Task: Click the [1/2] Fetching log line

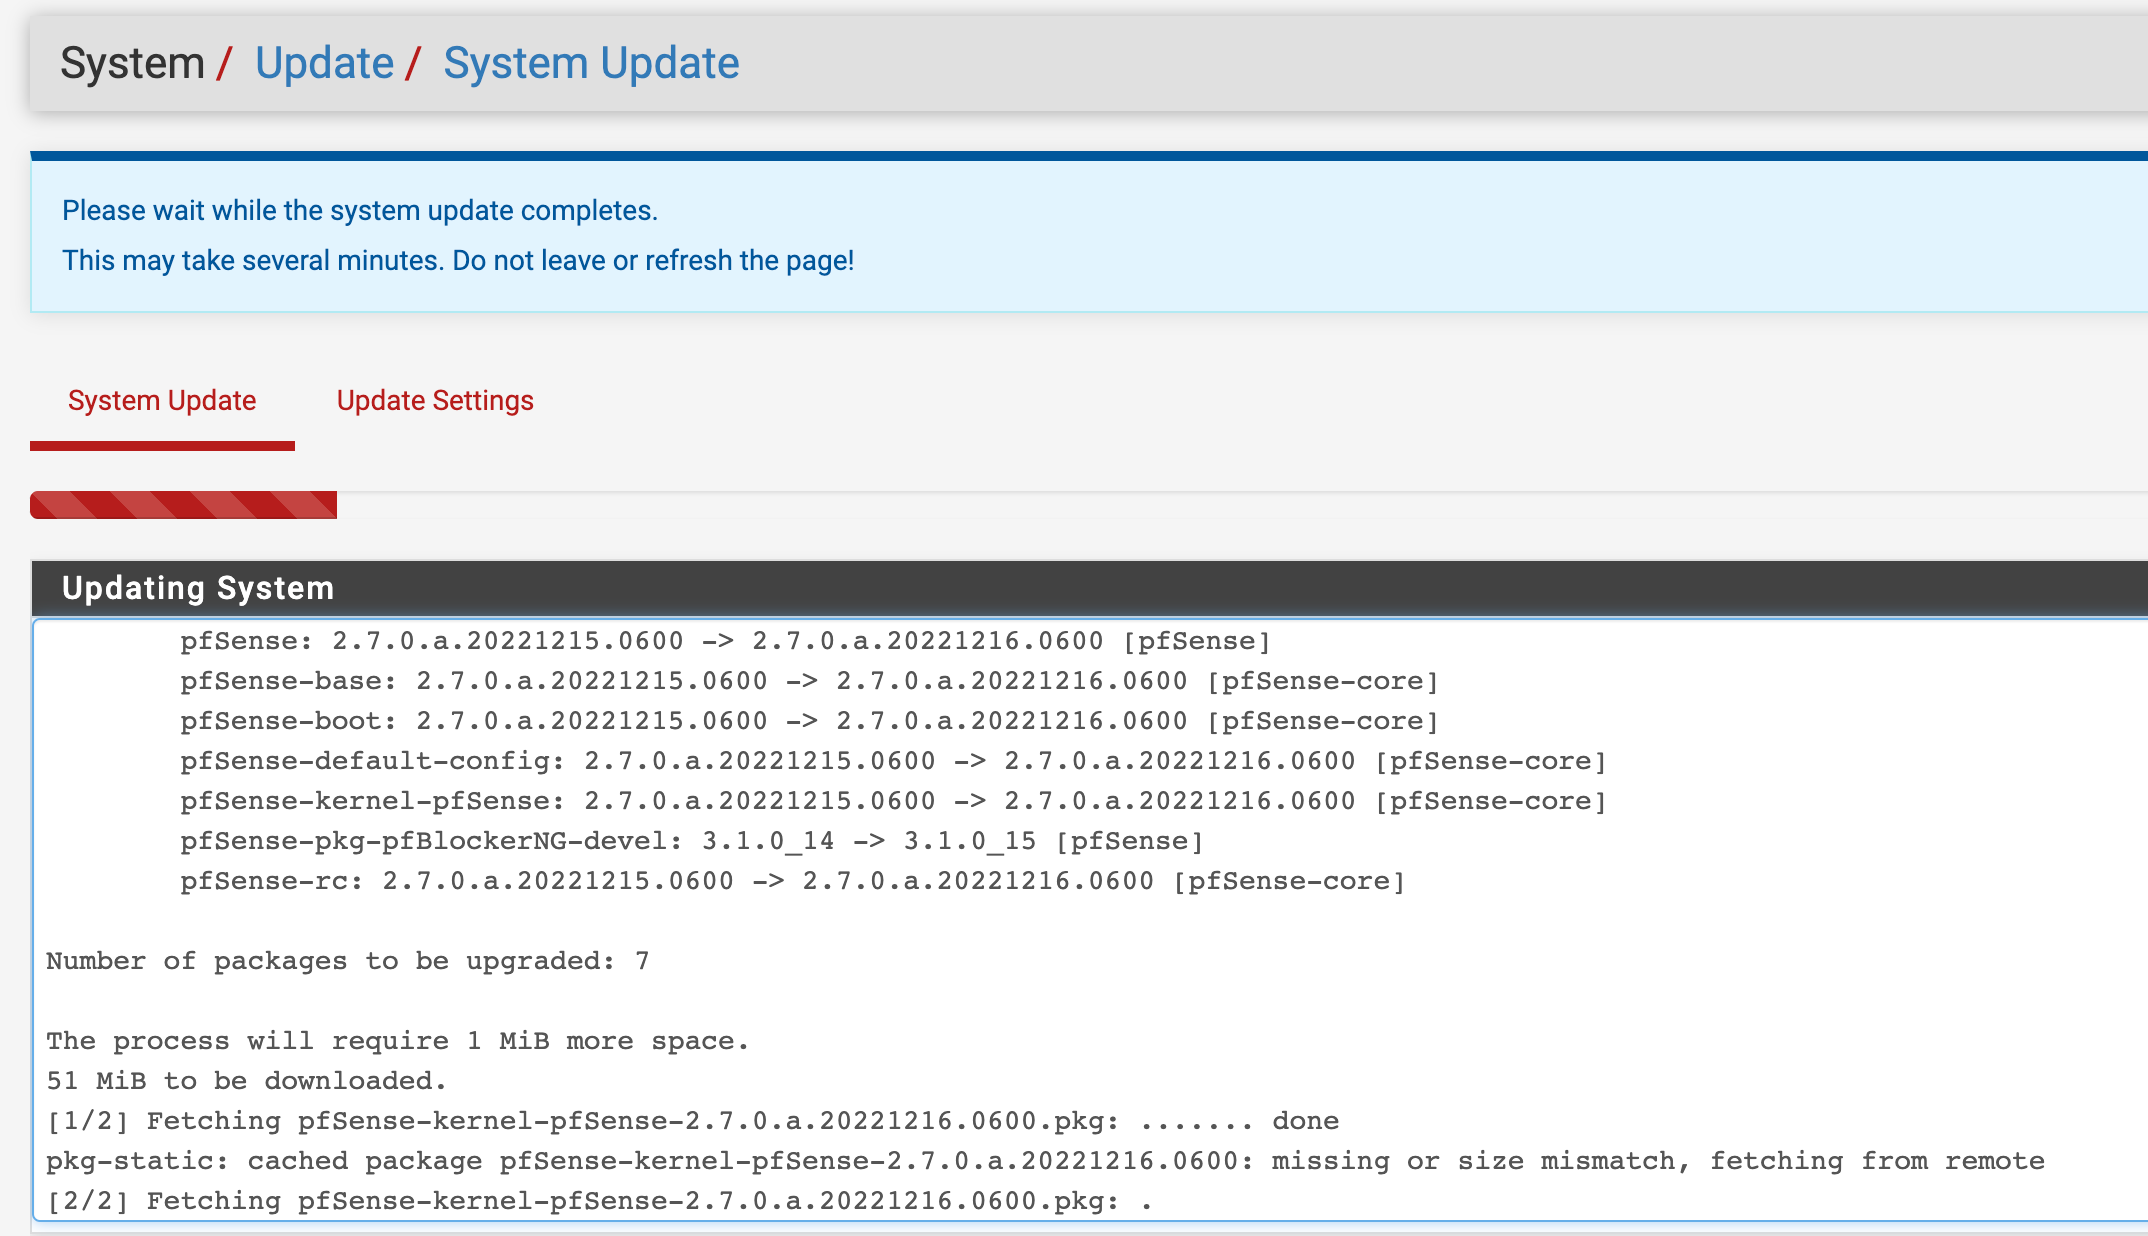Action: click(692, 1121)
